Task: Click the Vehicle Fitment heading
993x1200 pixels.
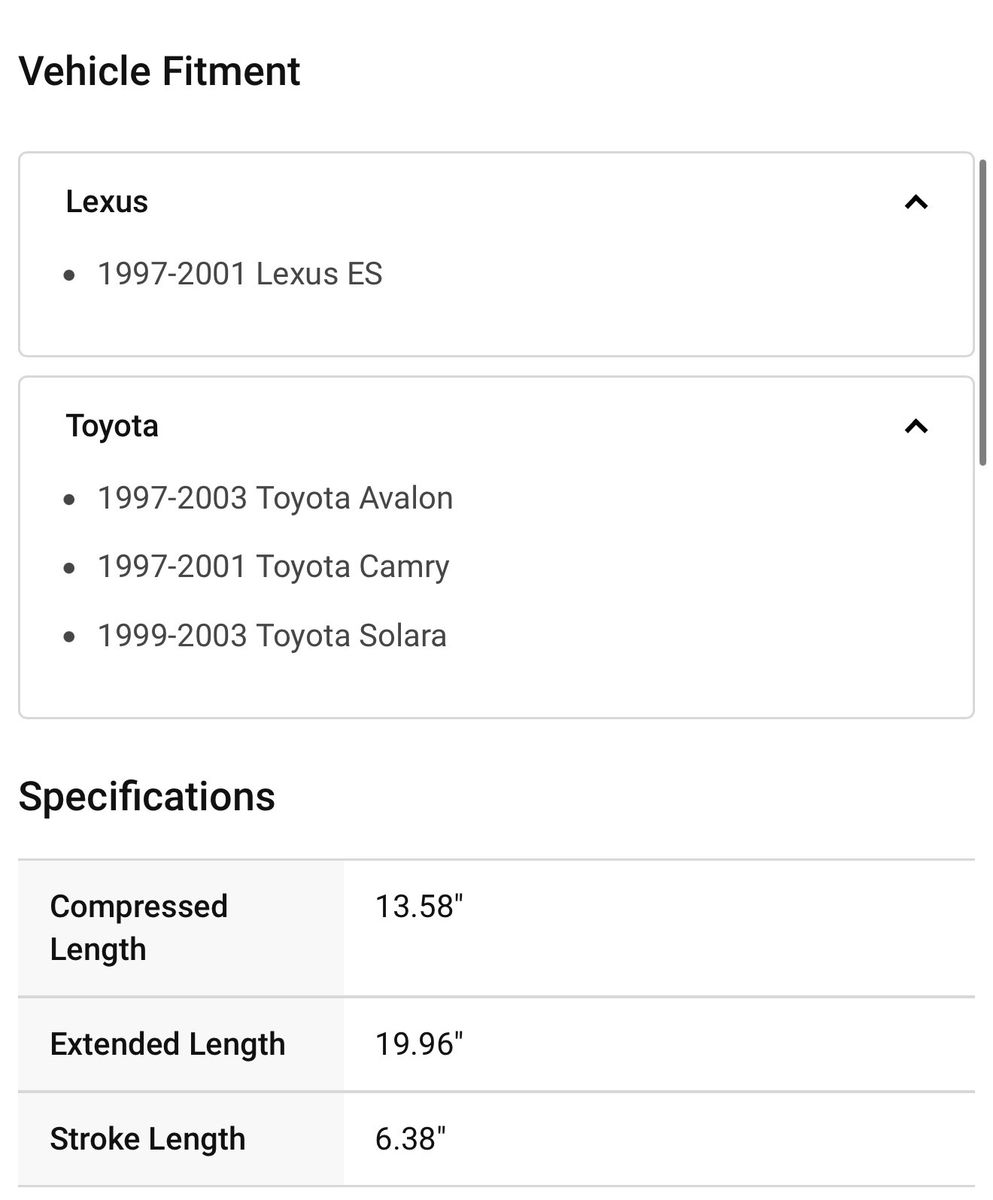Action: click(x=160, y=72)
